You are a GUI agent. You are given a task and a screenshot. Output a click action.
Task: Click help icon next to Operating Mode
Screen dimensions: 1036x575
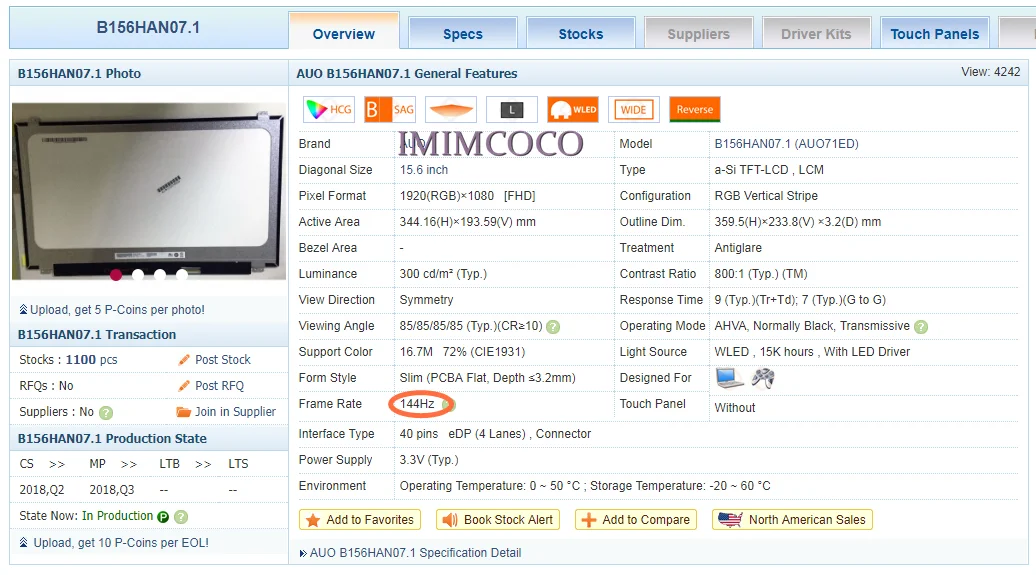(921, 326)
